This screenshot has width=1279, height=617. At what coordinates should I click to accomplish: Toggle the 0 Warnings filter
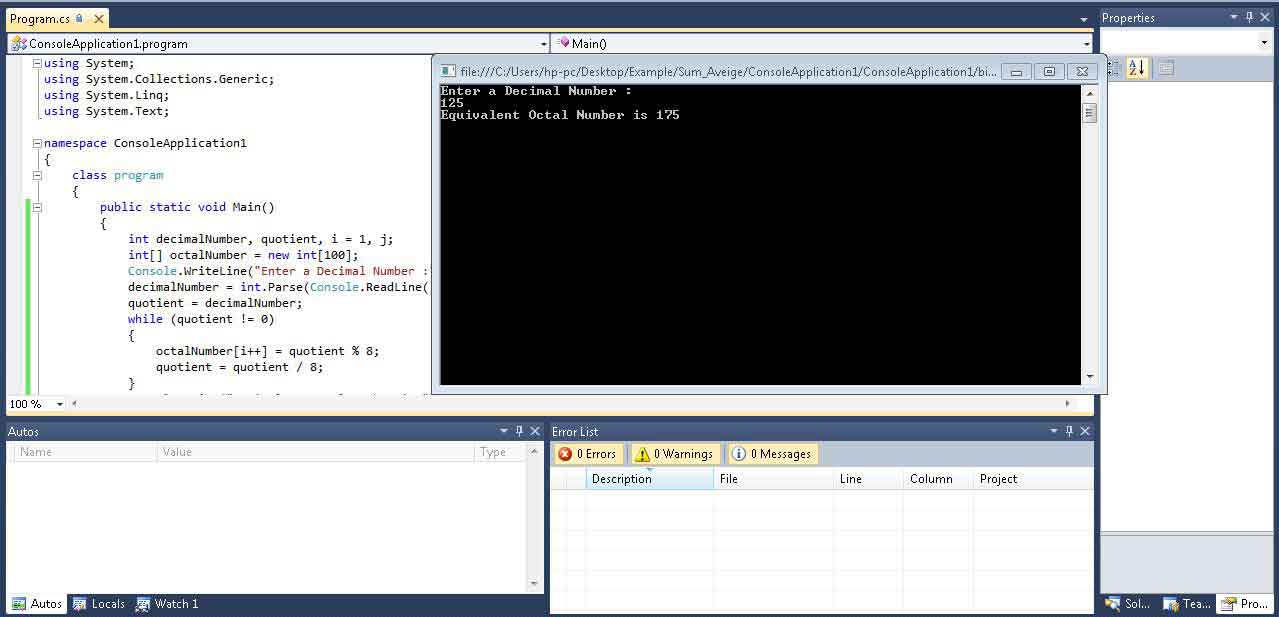pos(676,454)
